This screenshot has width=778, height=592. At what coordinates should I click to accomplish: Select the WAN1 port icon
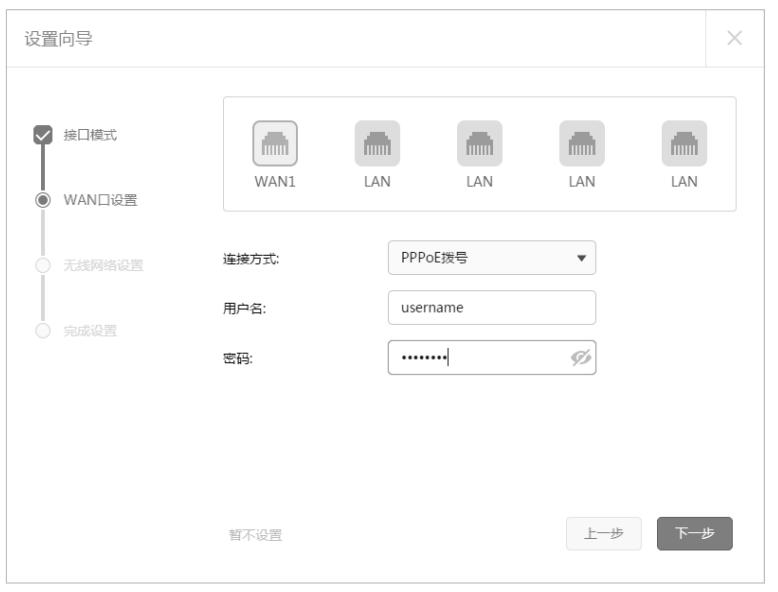click(275, 144)
